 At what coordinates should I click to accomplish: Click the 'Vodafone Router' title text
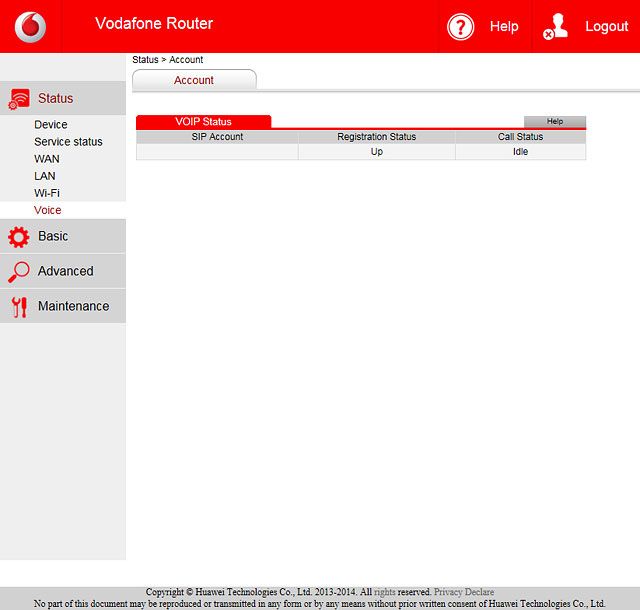[x=154, y=23]
